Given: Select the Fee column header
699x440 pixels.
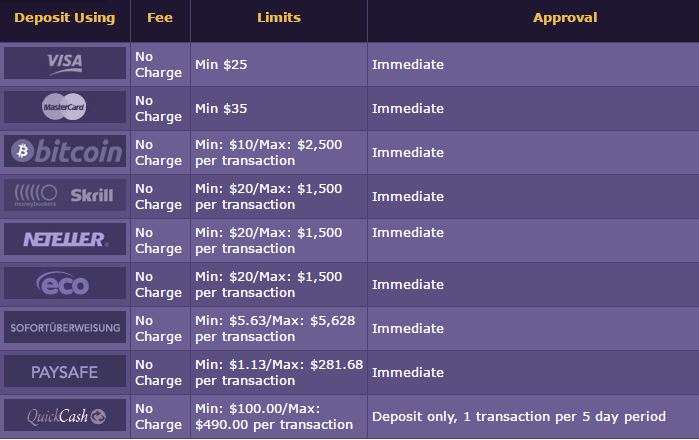Looking at the screenshot, I should (160, 18).
